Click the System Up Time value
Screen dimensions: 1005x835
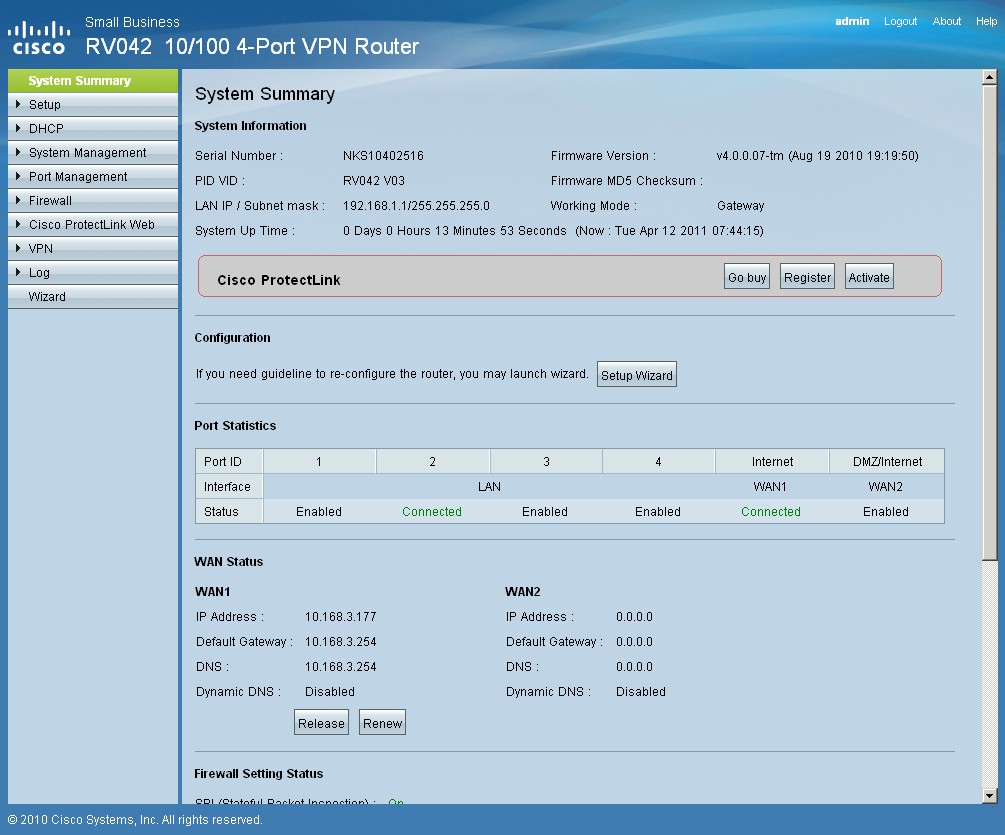pyautogui.click(x=553, y=231)
